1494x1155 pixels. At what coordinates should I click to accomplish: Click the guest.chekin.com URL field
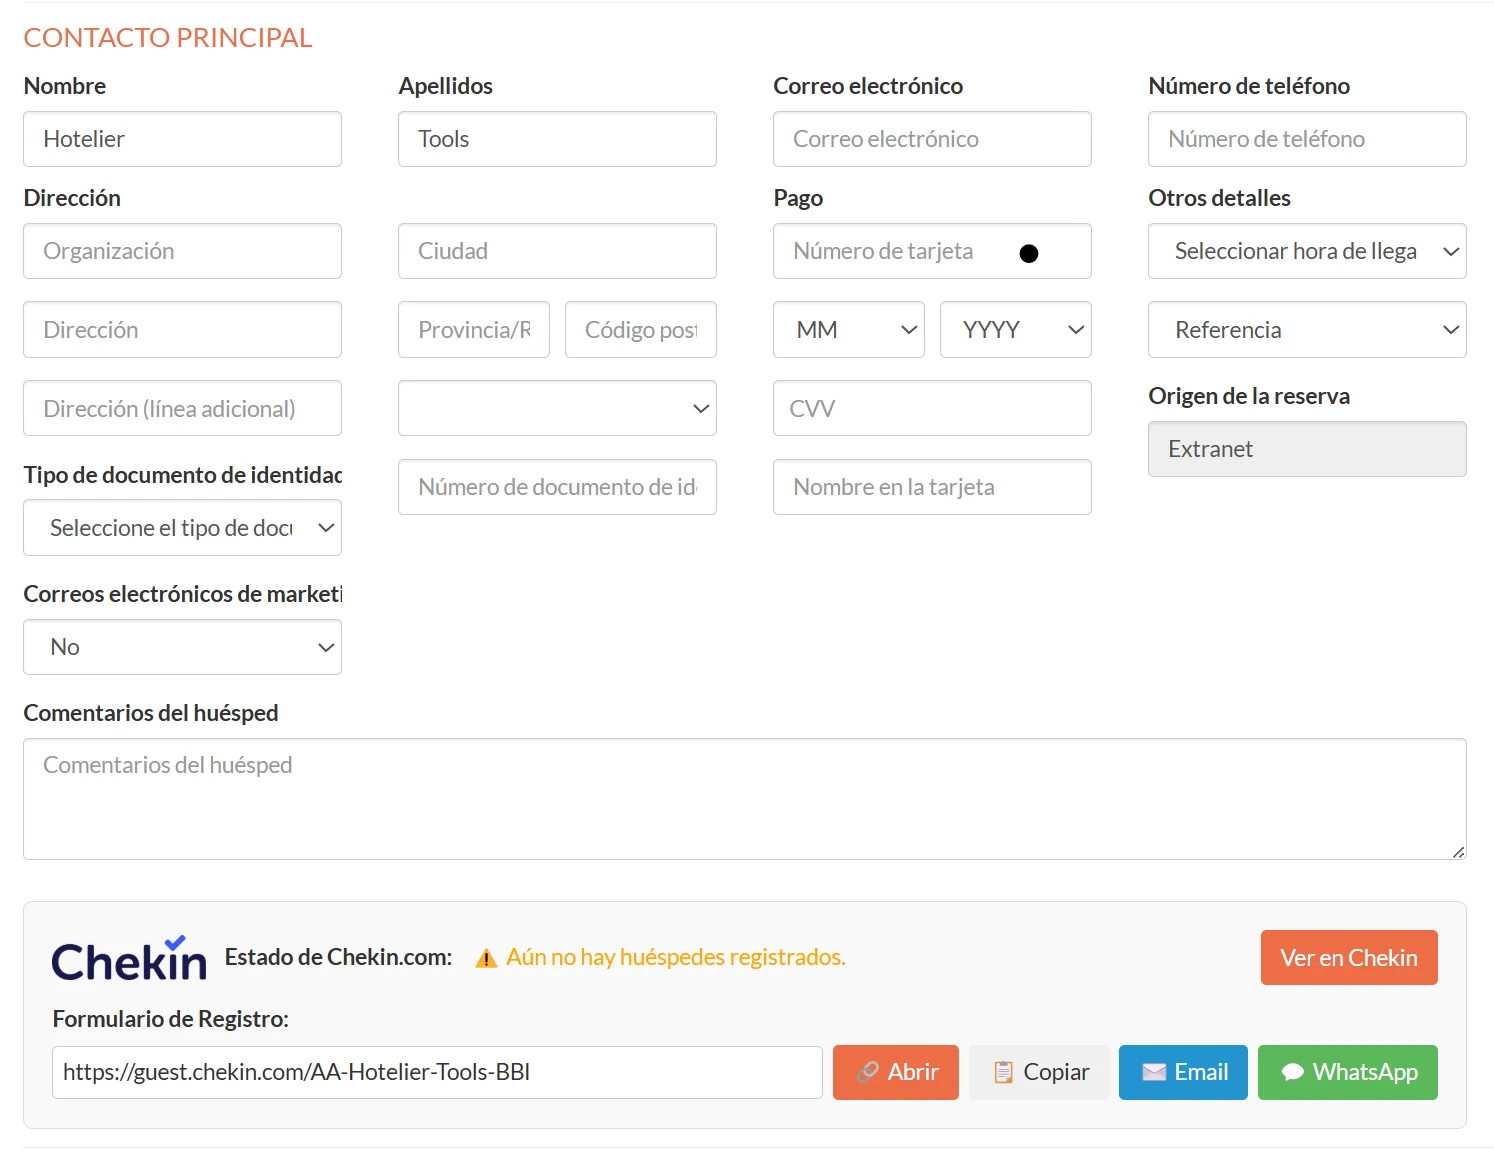click(x=437, y=1072)
